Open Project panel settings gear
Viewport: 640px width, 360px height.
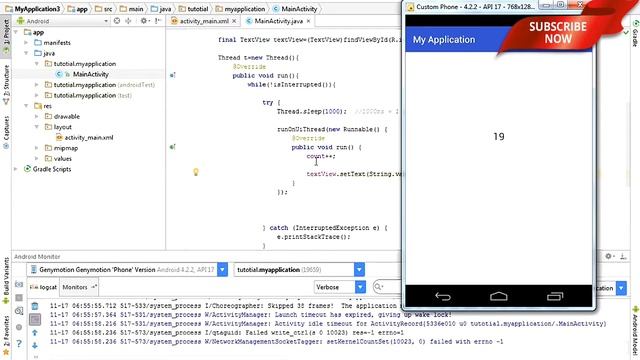pyautogui.click(x=144, y=20)
